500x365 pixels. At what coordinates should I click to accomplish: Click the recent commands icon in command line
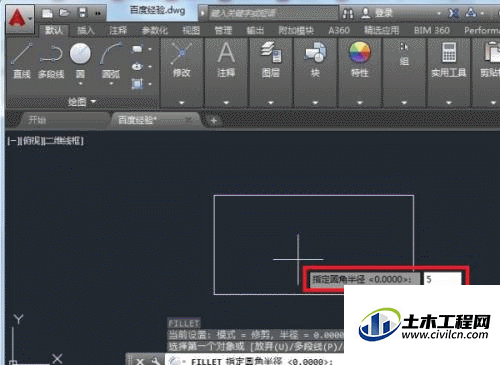pyautogui.click(x=175, y=361)
